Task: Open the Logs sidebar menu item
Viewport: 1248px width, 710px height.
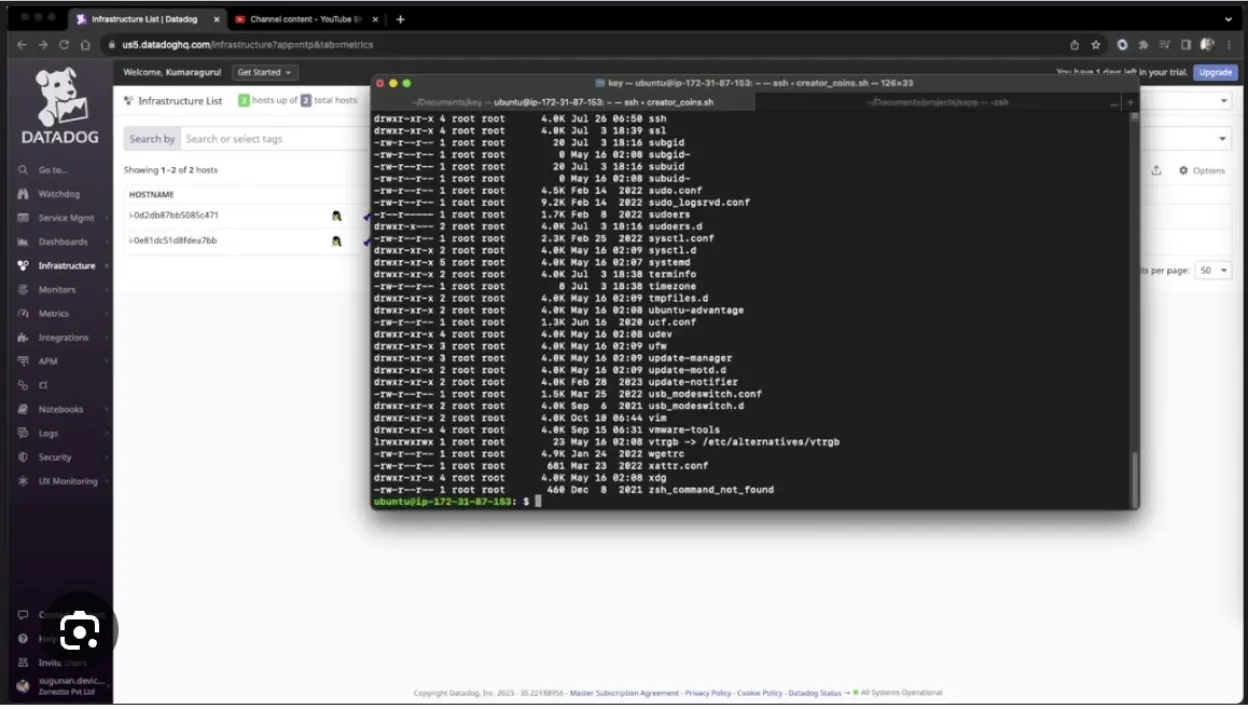Action: [62, 433]
